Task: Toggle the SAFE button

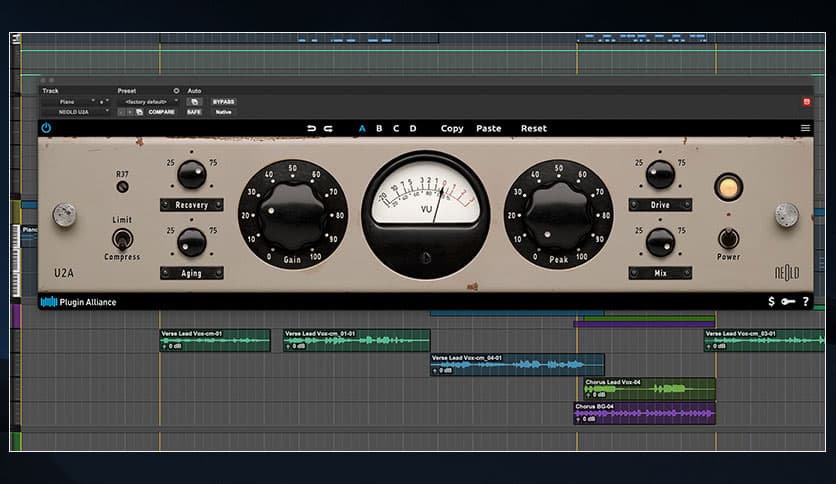Action: (x=194, y=112)
